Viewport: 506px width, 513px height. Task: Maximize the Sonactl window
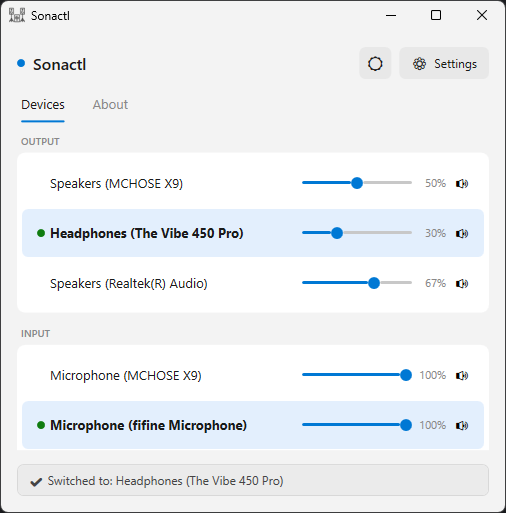(436, 15)
